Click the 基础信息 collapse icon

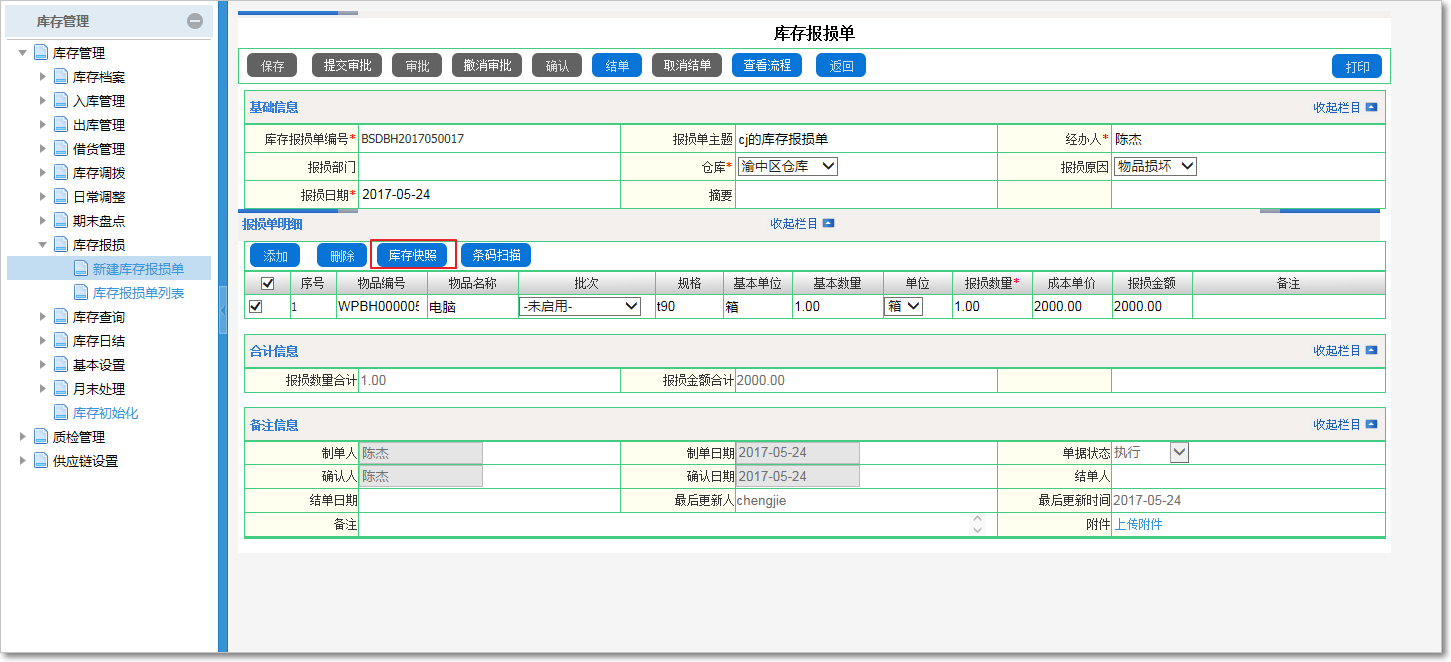tap(1371, 107)
